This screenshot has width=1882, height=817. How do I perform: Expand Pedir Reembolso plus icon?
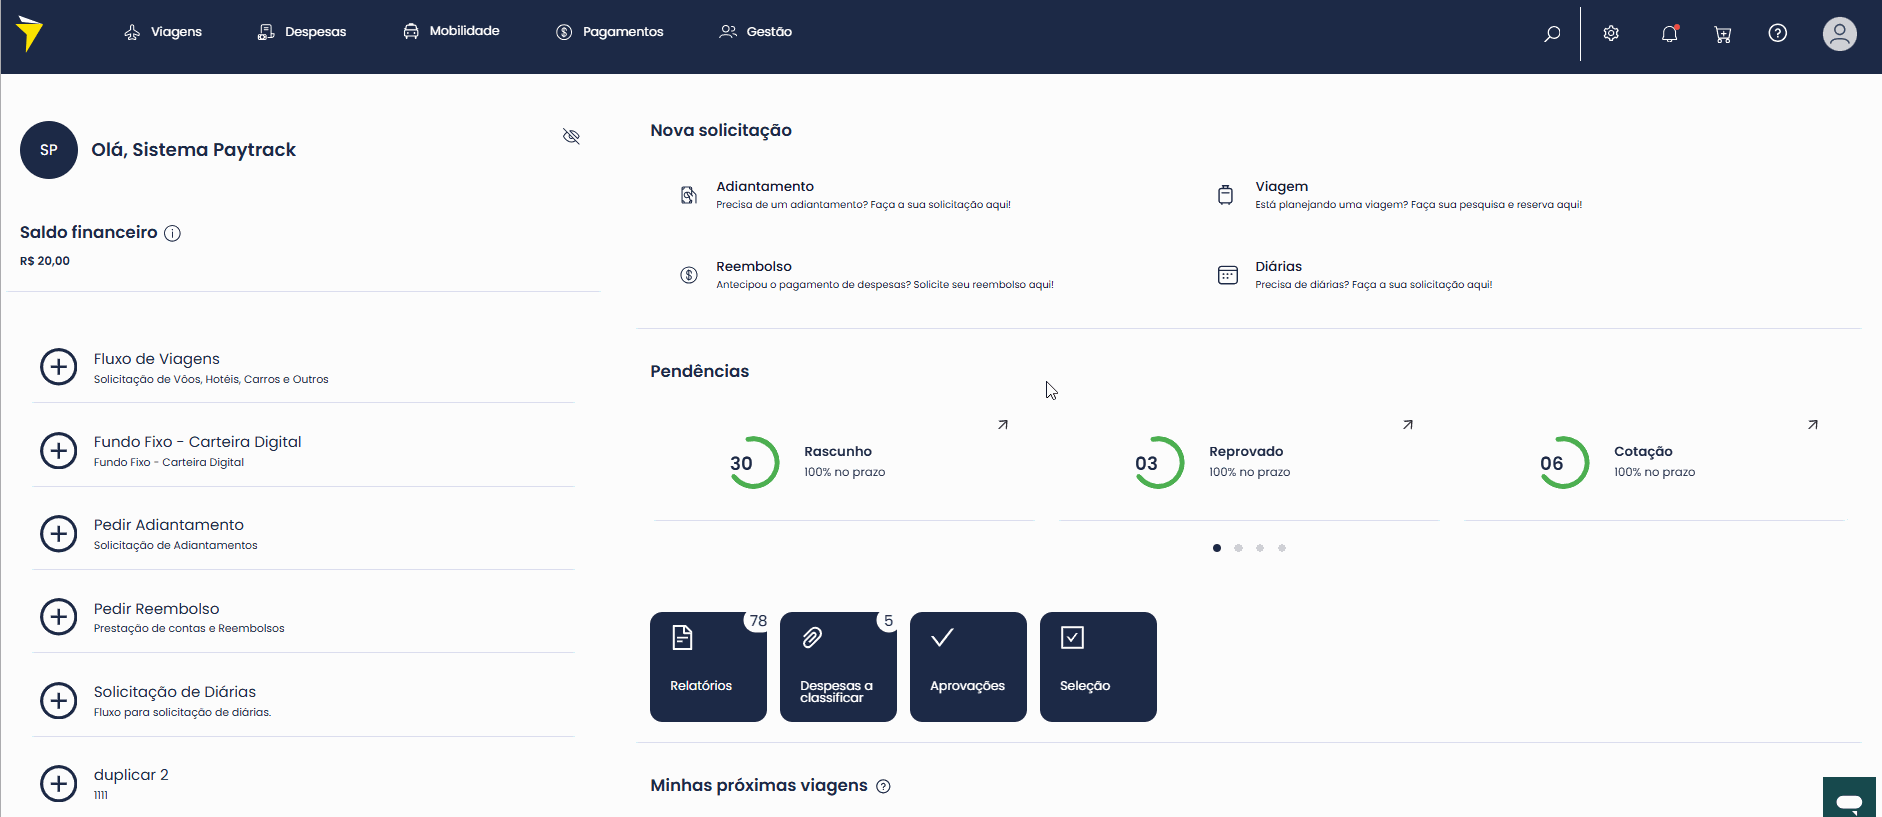(58, 617)
